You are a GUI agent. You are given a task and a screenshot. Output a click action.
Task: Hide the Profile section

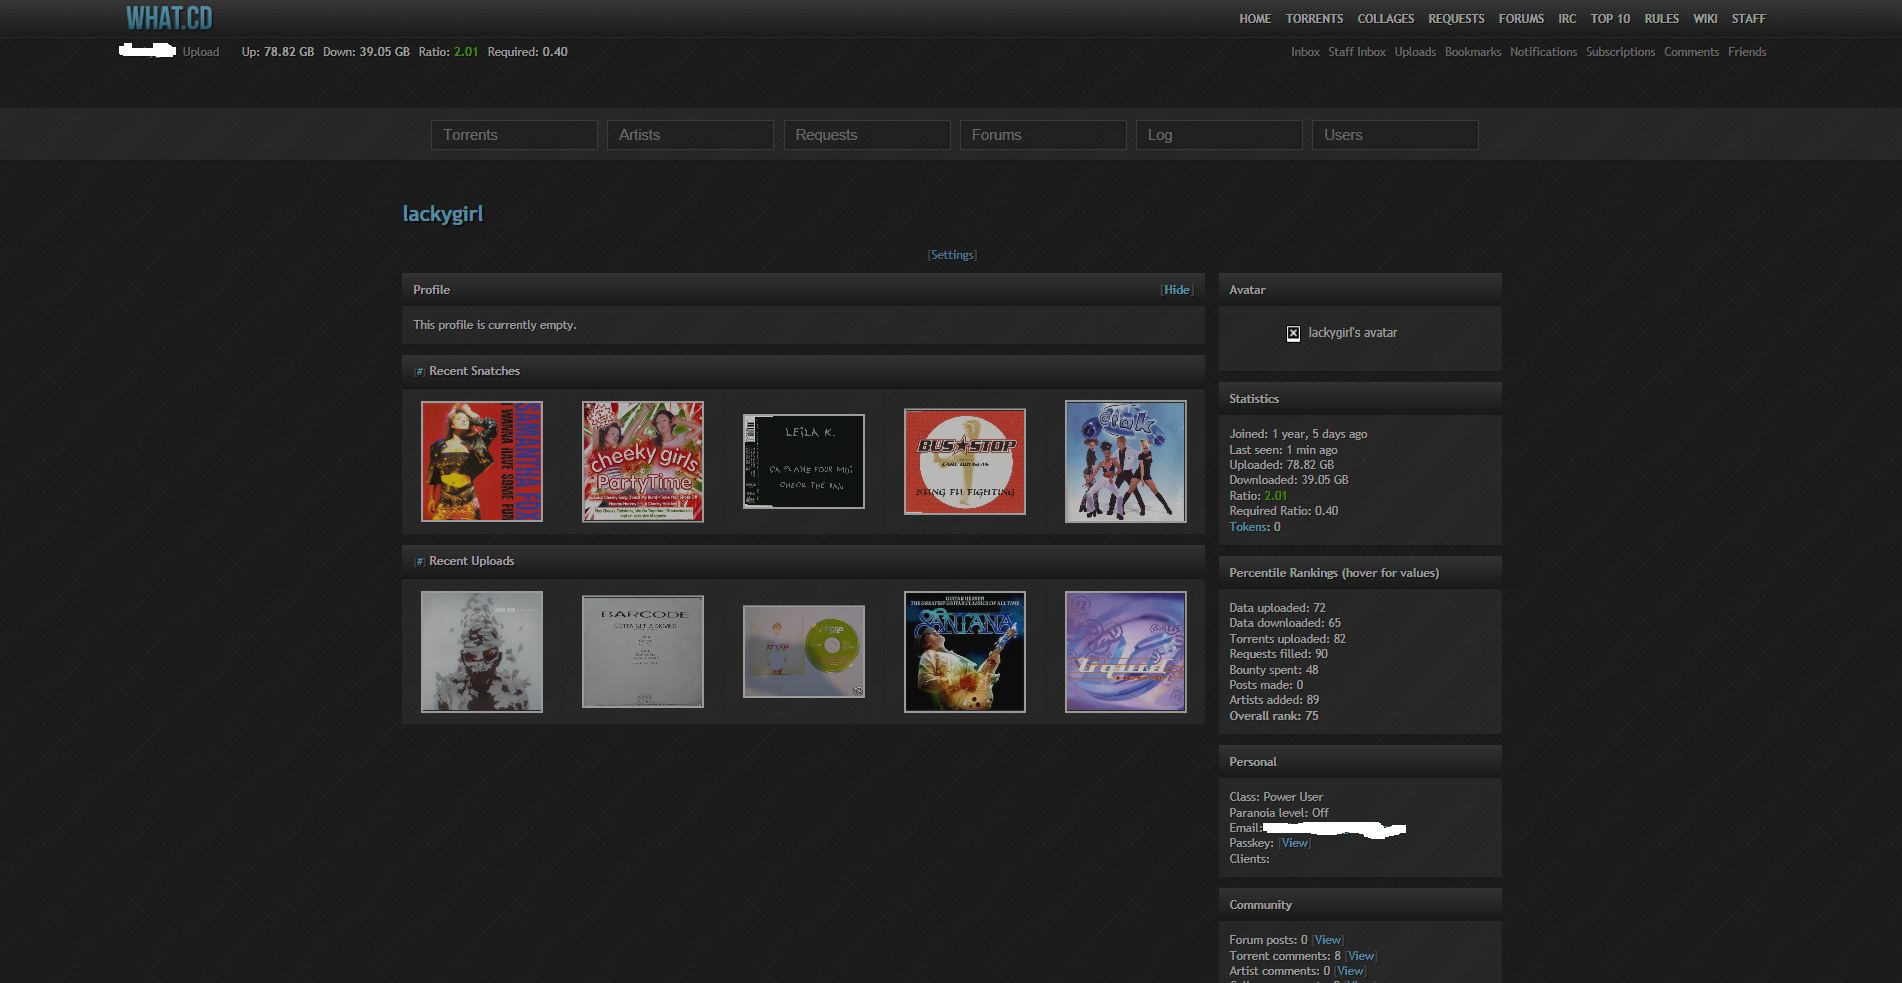coord(1177,290)
